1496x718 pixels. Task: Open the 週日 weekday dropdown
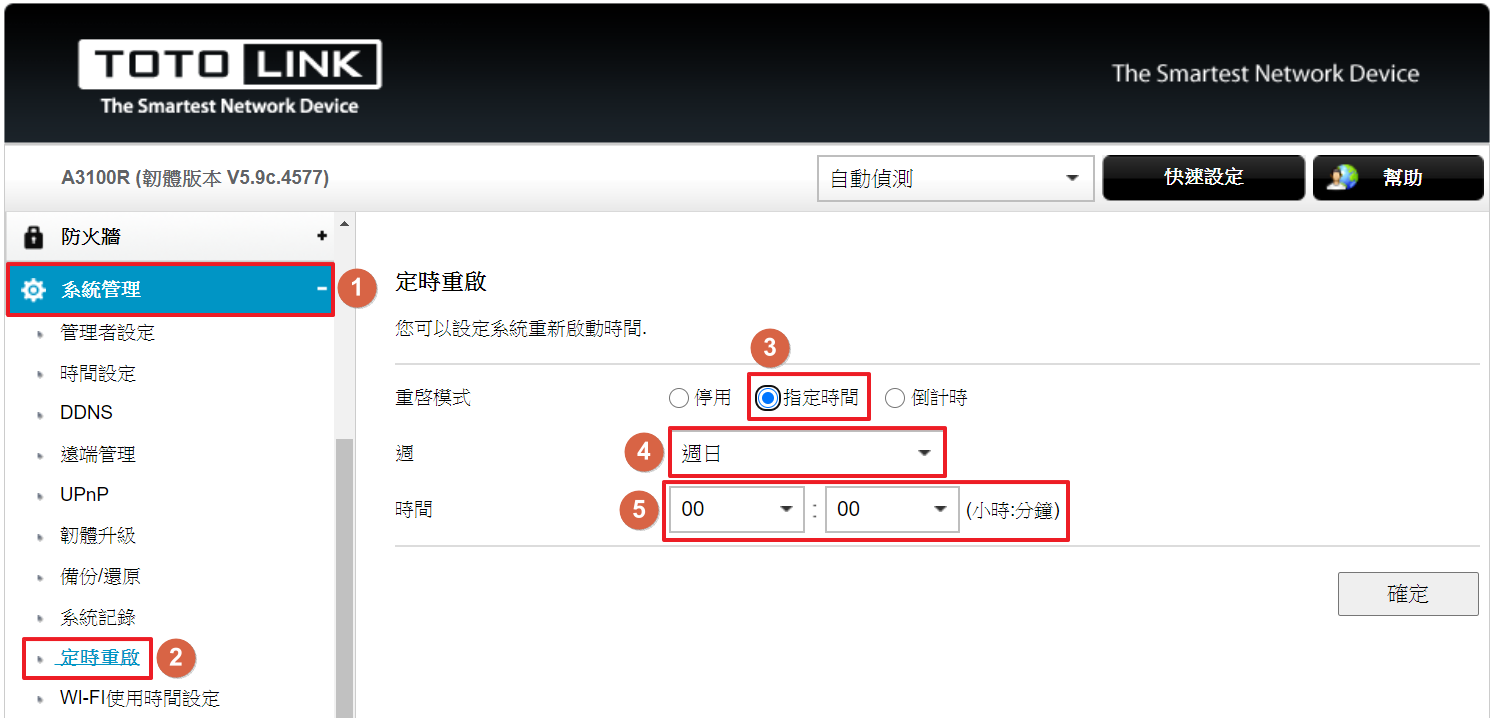807,454
